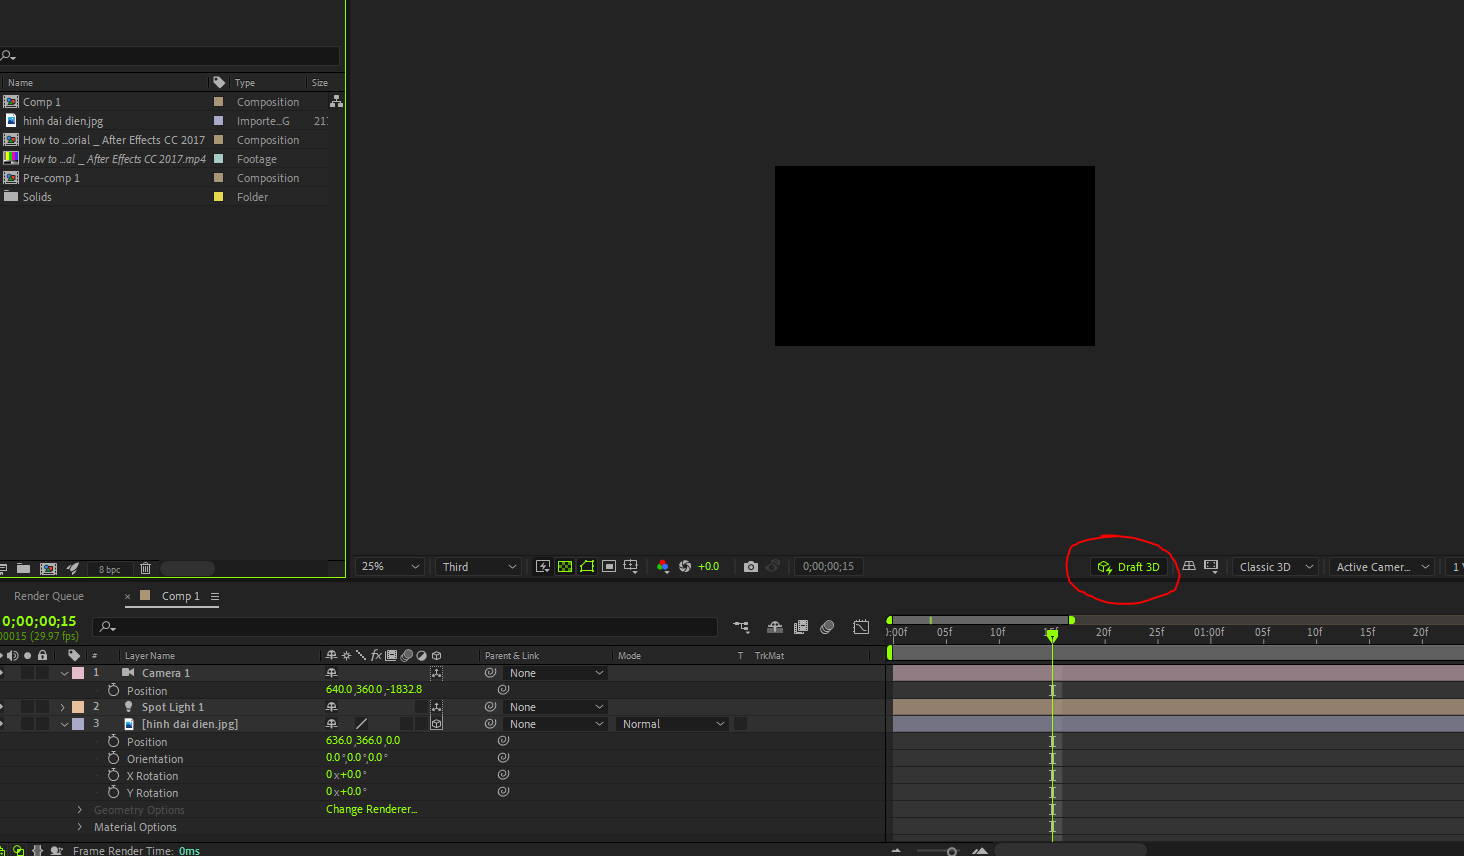The height and width of the screenshot is (856, 1464).
Task: Take a snapshot of the composition
Action: point(751,566)
